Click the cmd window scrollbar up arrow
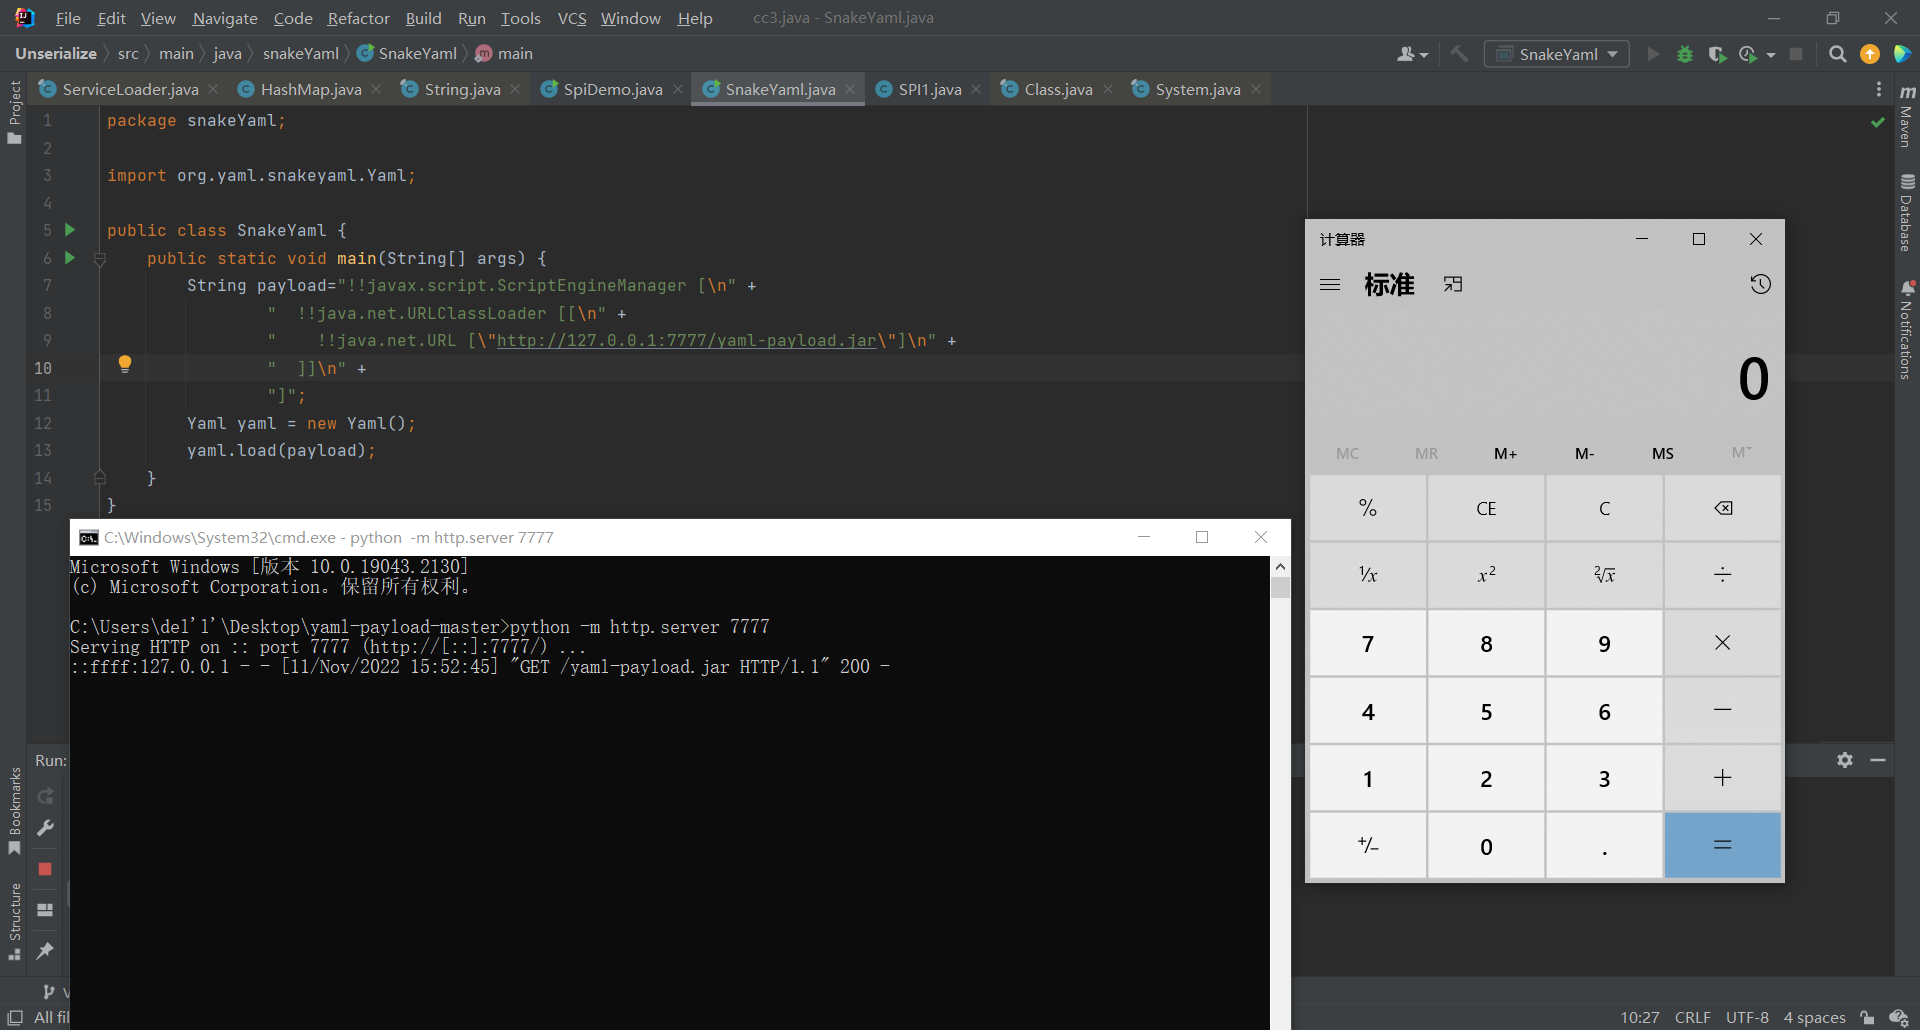The width and height of the screenshot is (1920, 1030). pos(1280,566)
